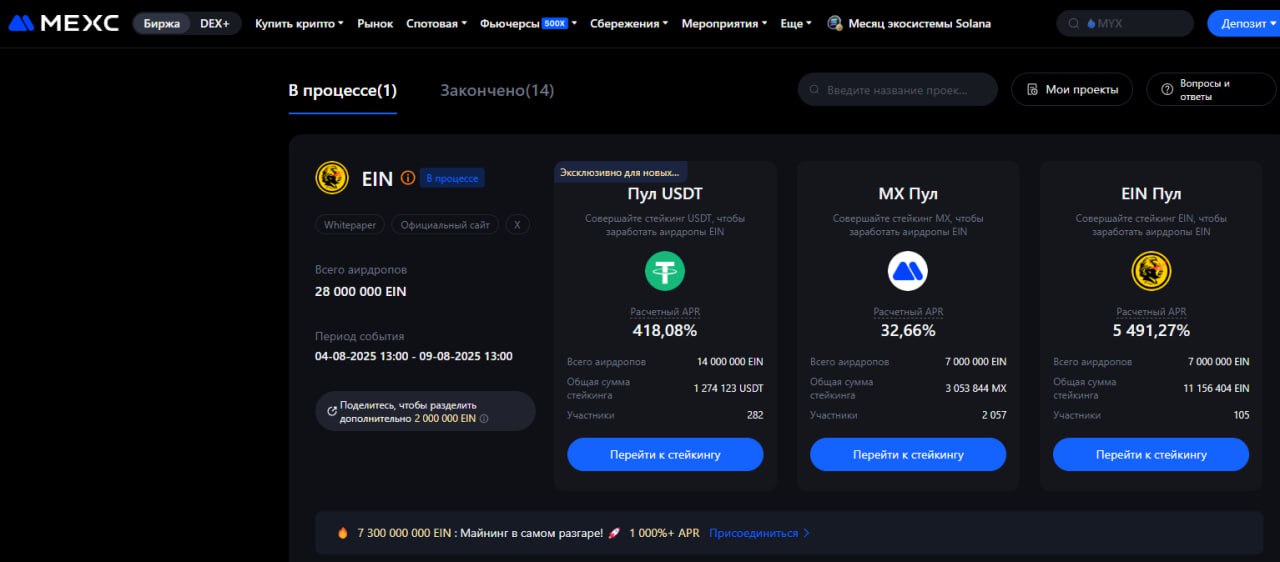Open the EIN Whitepaper link
The width and height of the screenshot is (1280, 562).
pos(350,225)
